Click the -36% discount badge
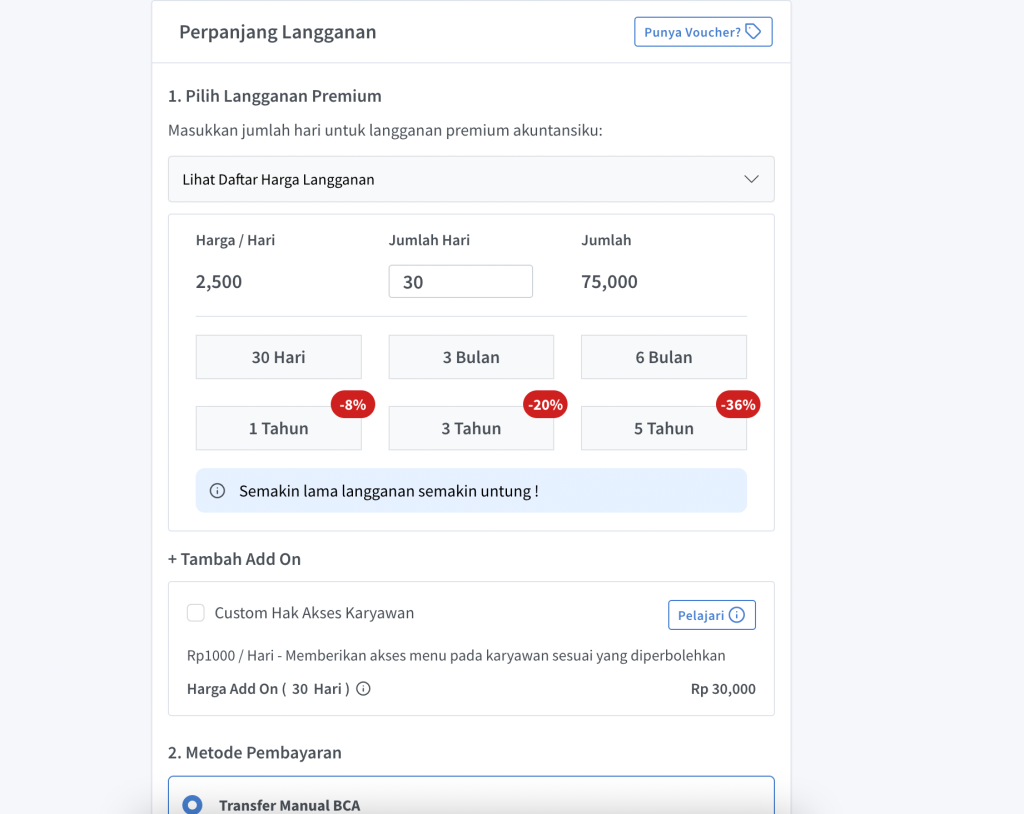 click(x=738, y=405)
